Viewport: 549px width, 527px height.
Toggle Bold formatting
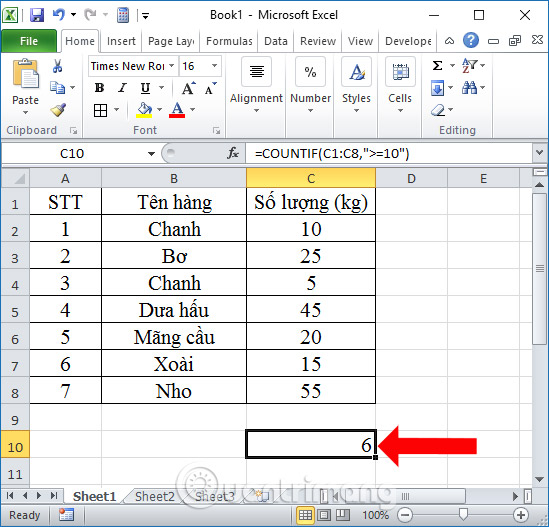click(99, 88)
